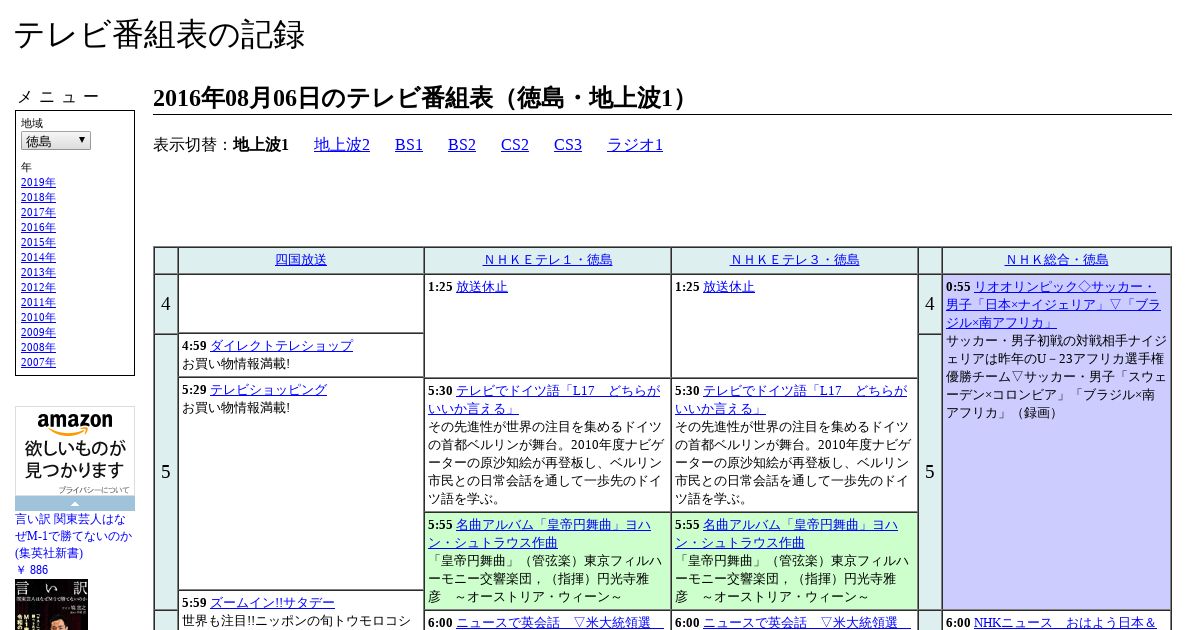Viewport: 1200px width, 630px height.
Task: Open テレビでドイツ語 L17 in Ｅテレ３ column
Action: pos(791,400)
